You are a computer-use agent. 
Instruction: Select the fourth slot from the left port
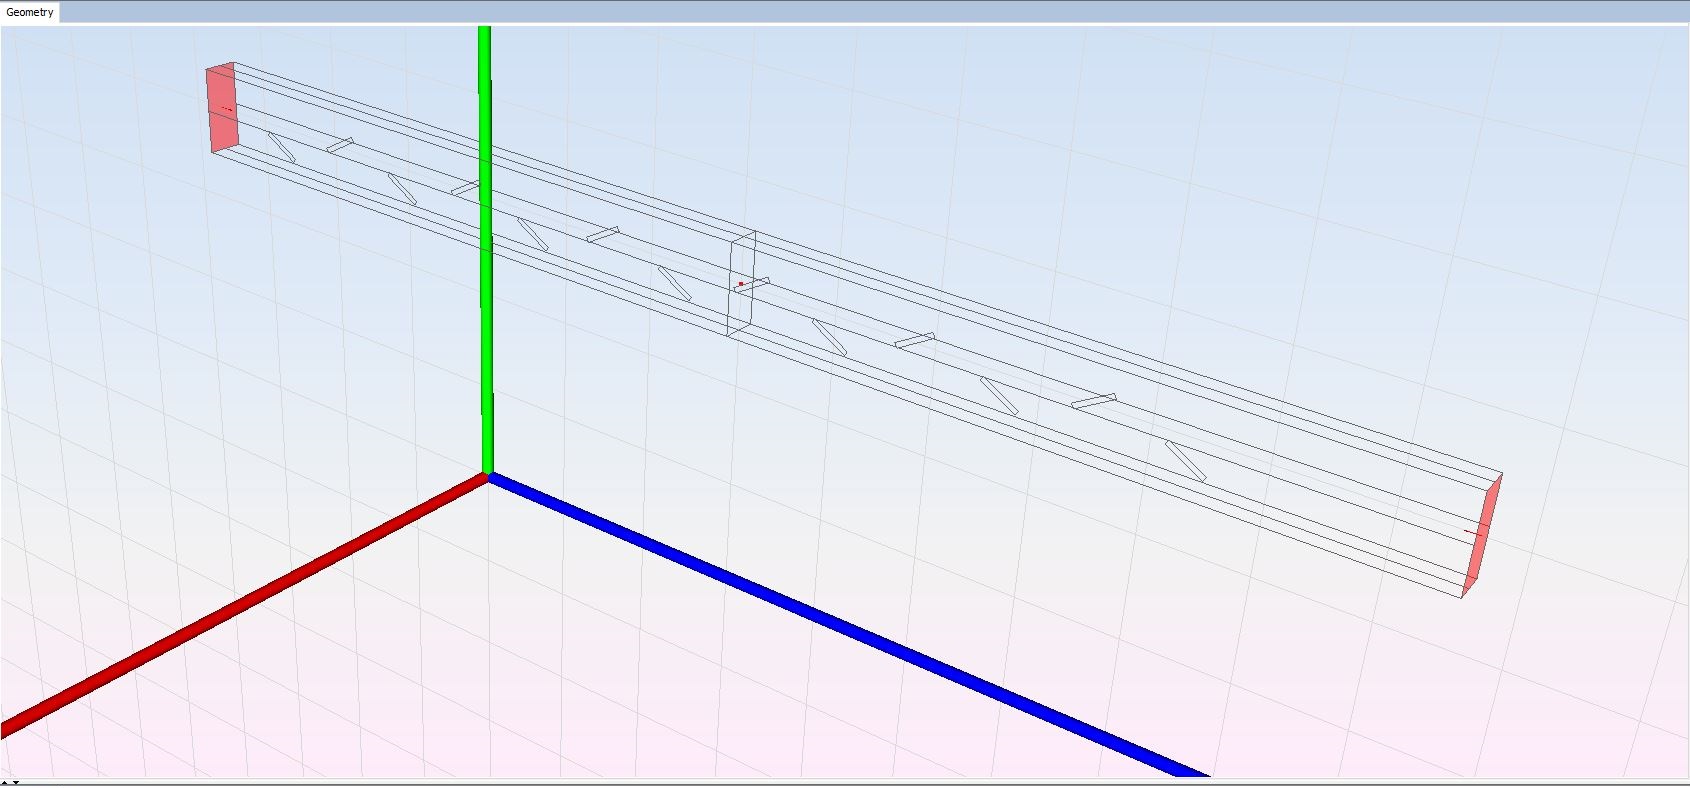click(x=464, y=187)
